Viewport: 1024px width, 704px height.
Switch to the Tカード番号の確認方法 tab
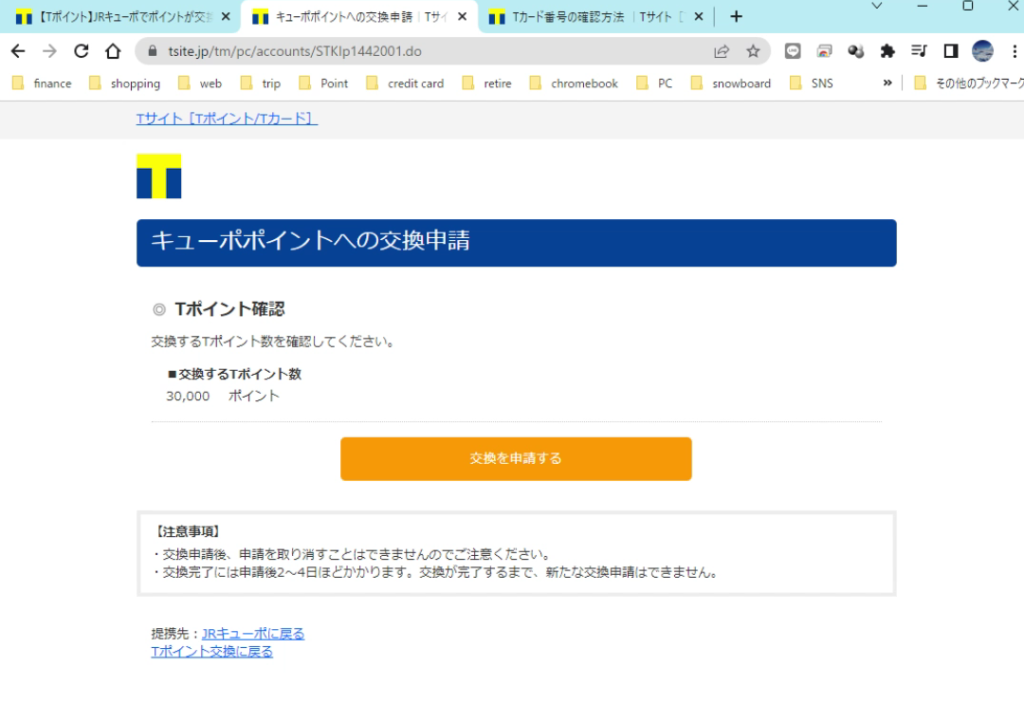click(x=594, y=16)
